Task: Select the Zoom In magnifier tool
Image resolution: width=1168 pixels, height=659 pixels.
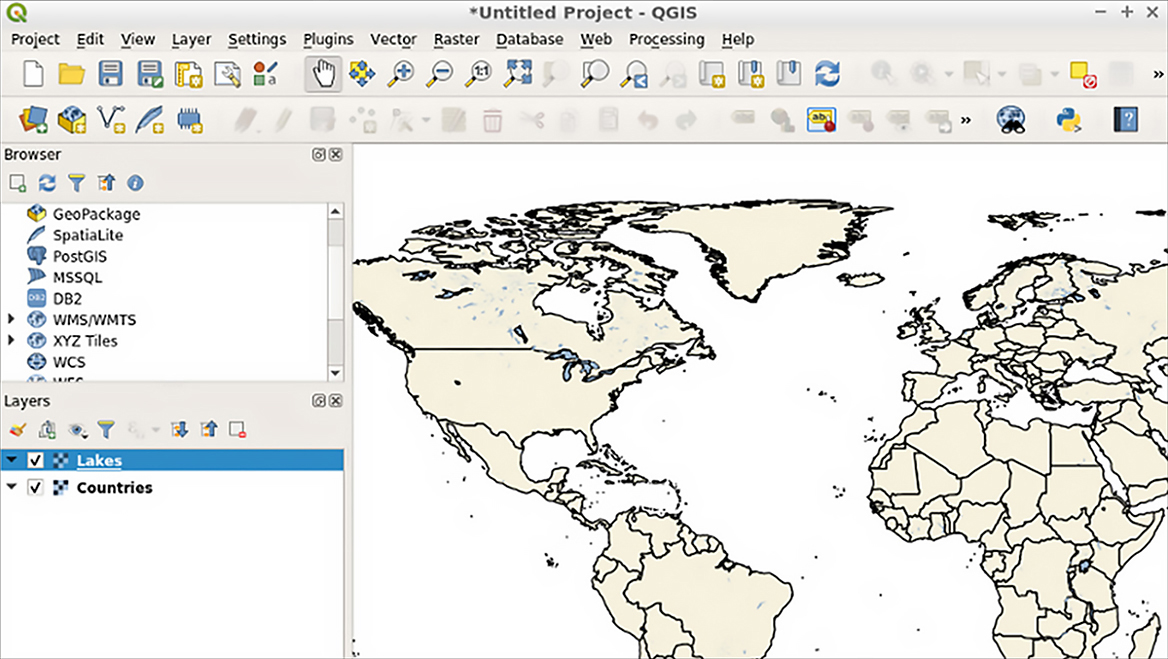Action: click(x=402, y=74)
